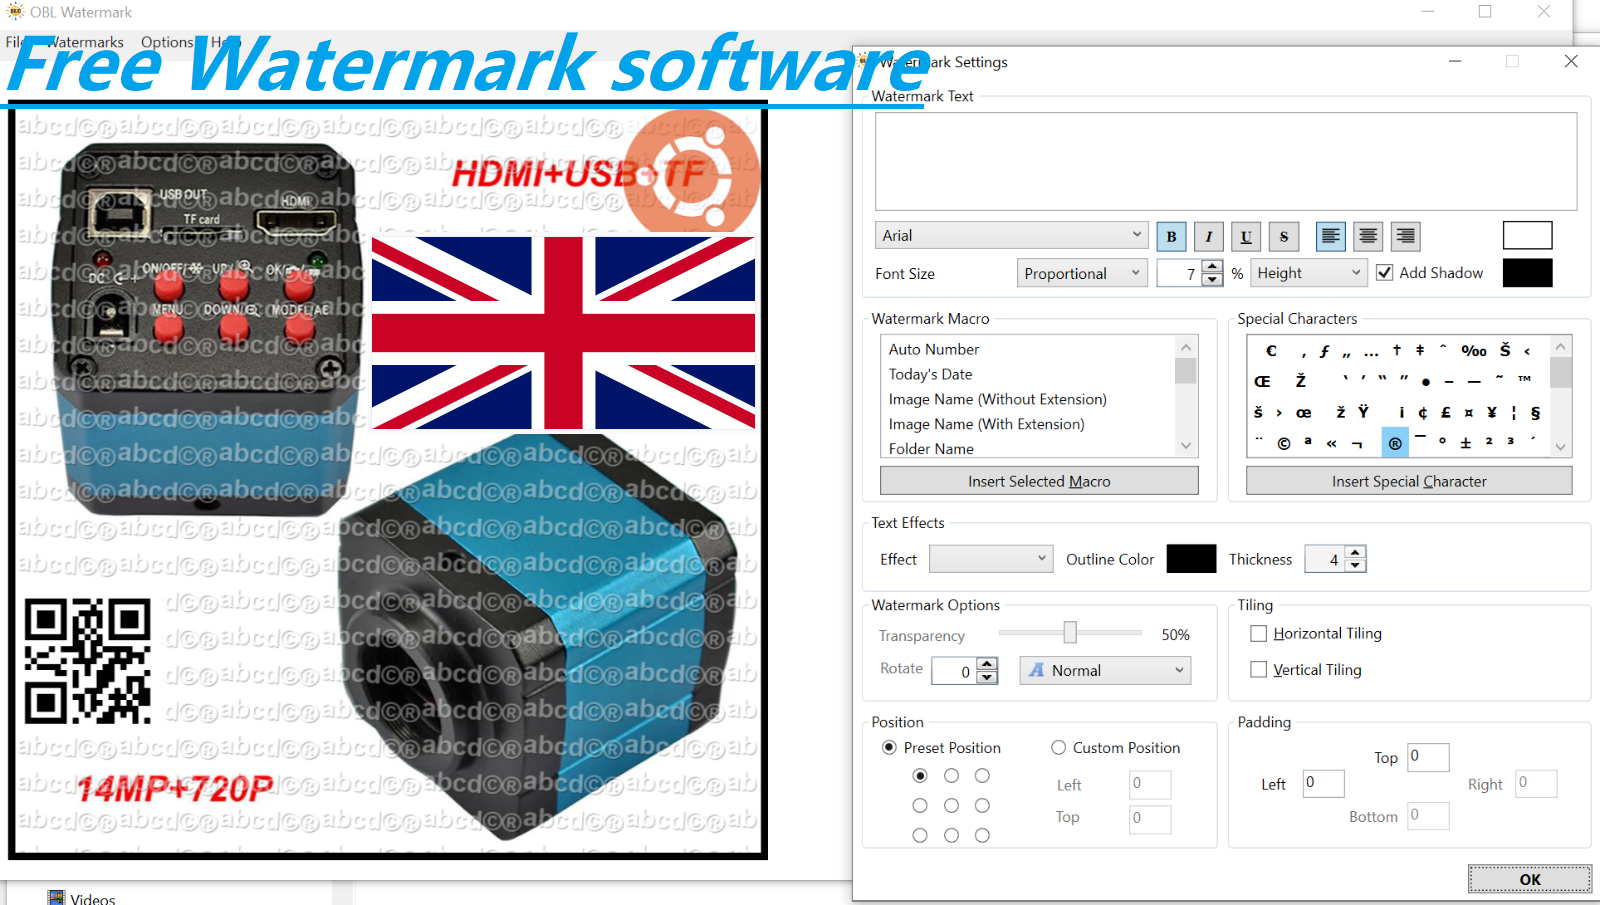
Task: Open the Height dropdown
Action: 1308,273
